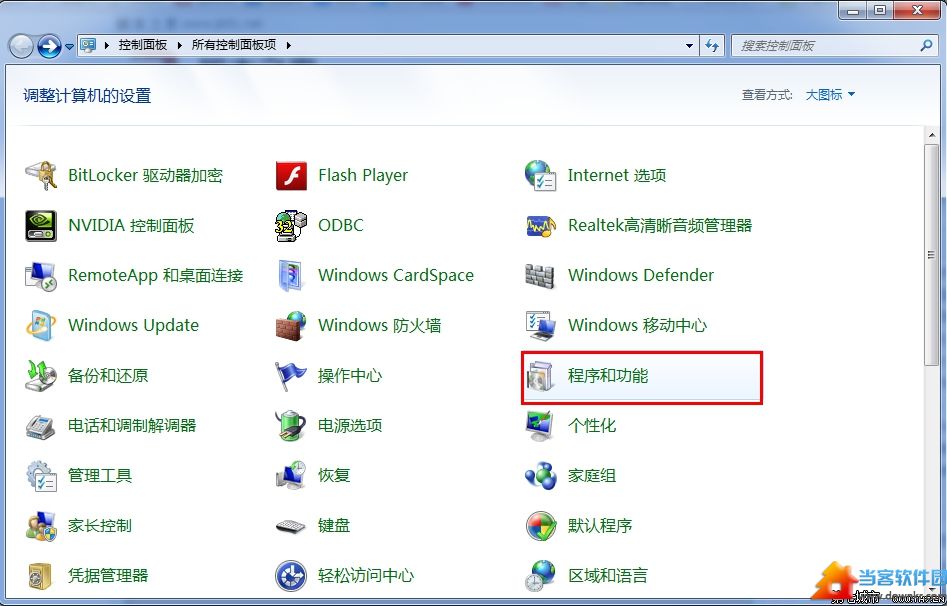Open Windows Defender wall icon
This screenshot has width=947, height=606.
[x=540, y=276]
